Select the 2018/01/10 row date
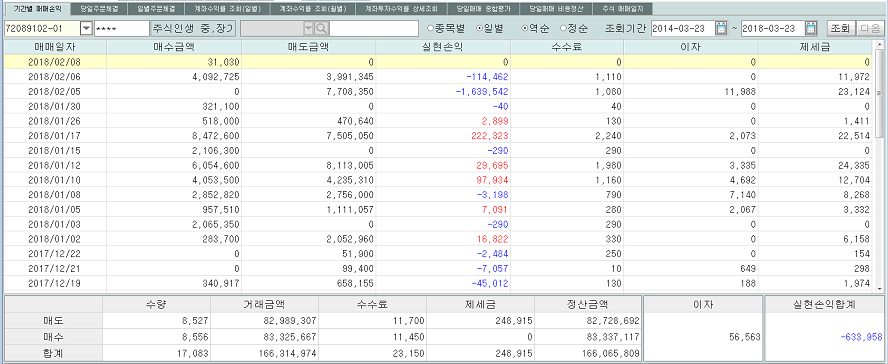The image size is (888, 364). click(x=54, y=179)
